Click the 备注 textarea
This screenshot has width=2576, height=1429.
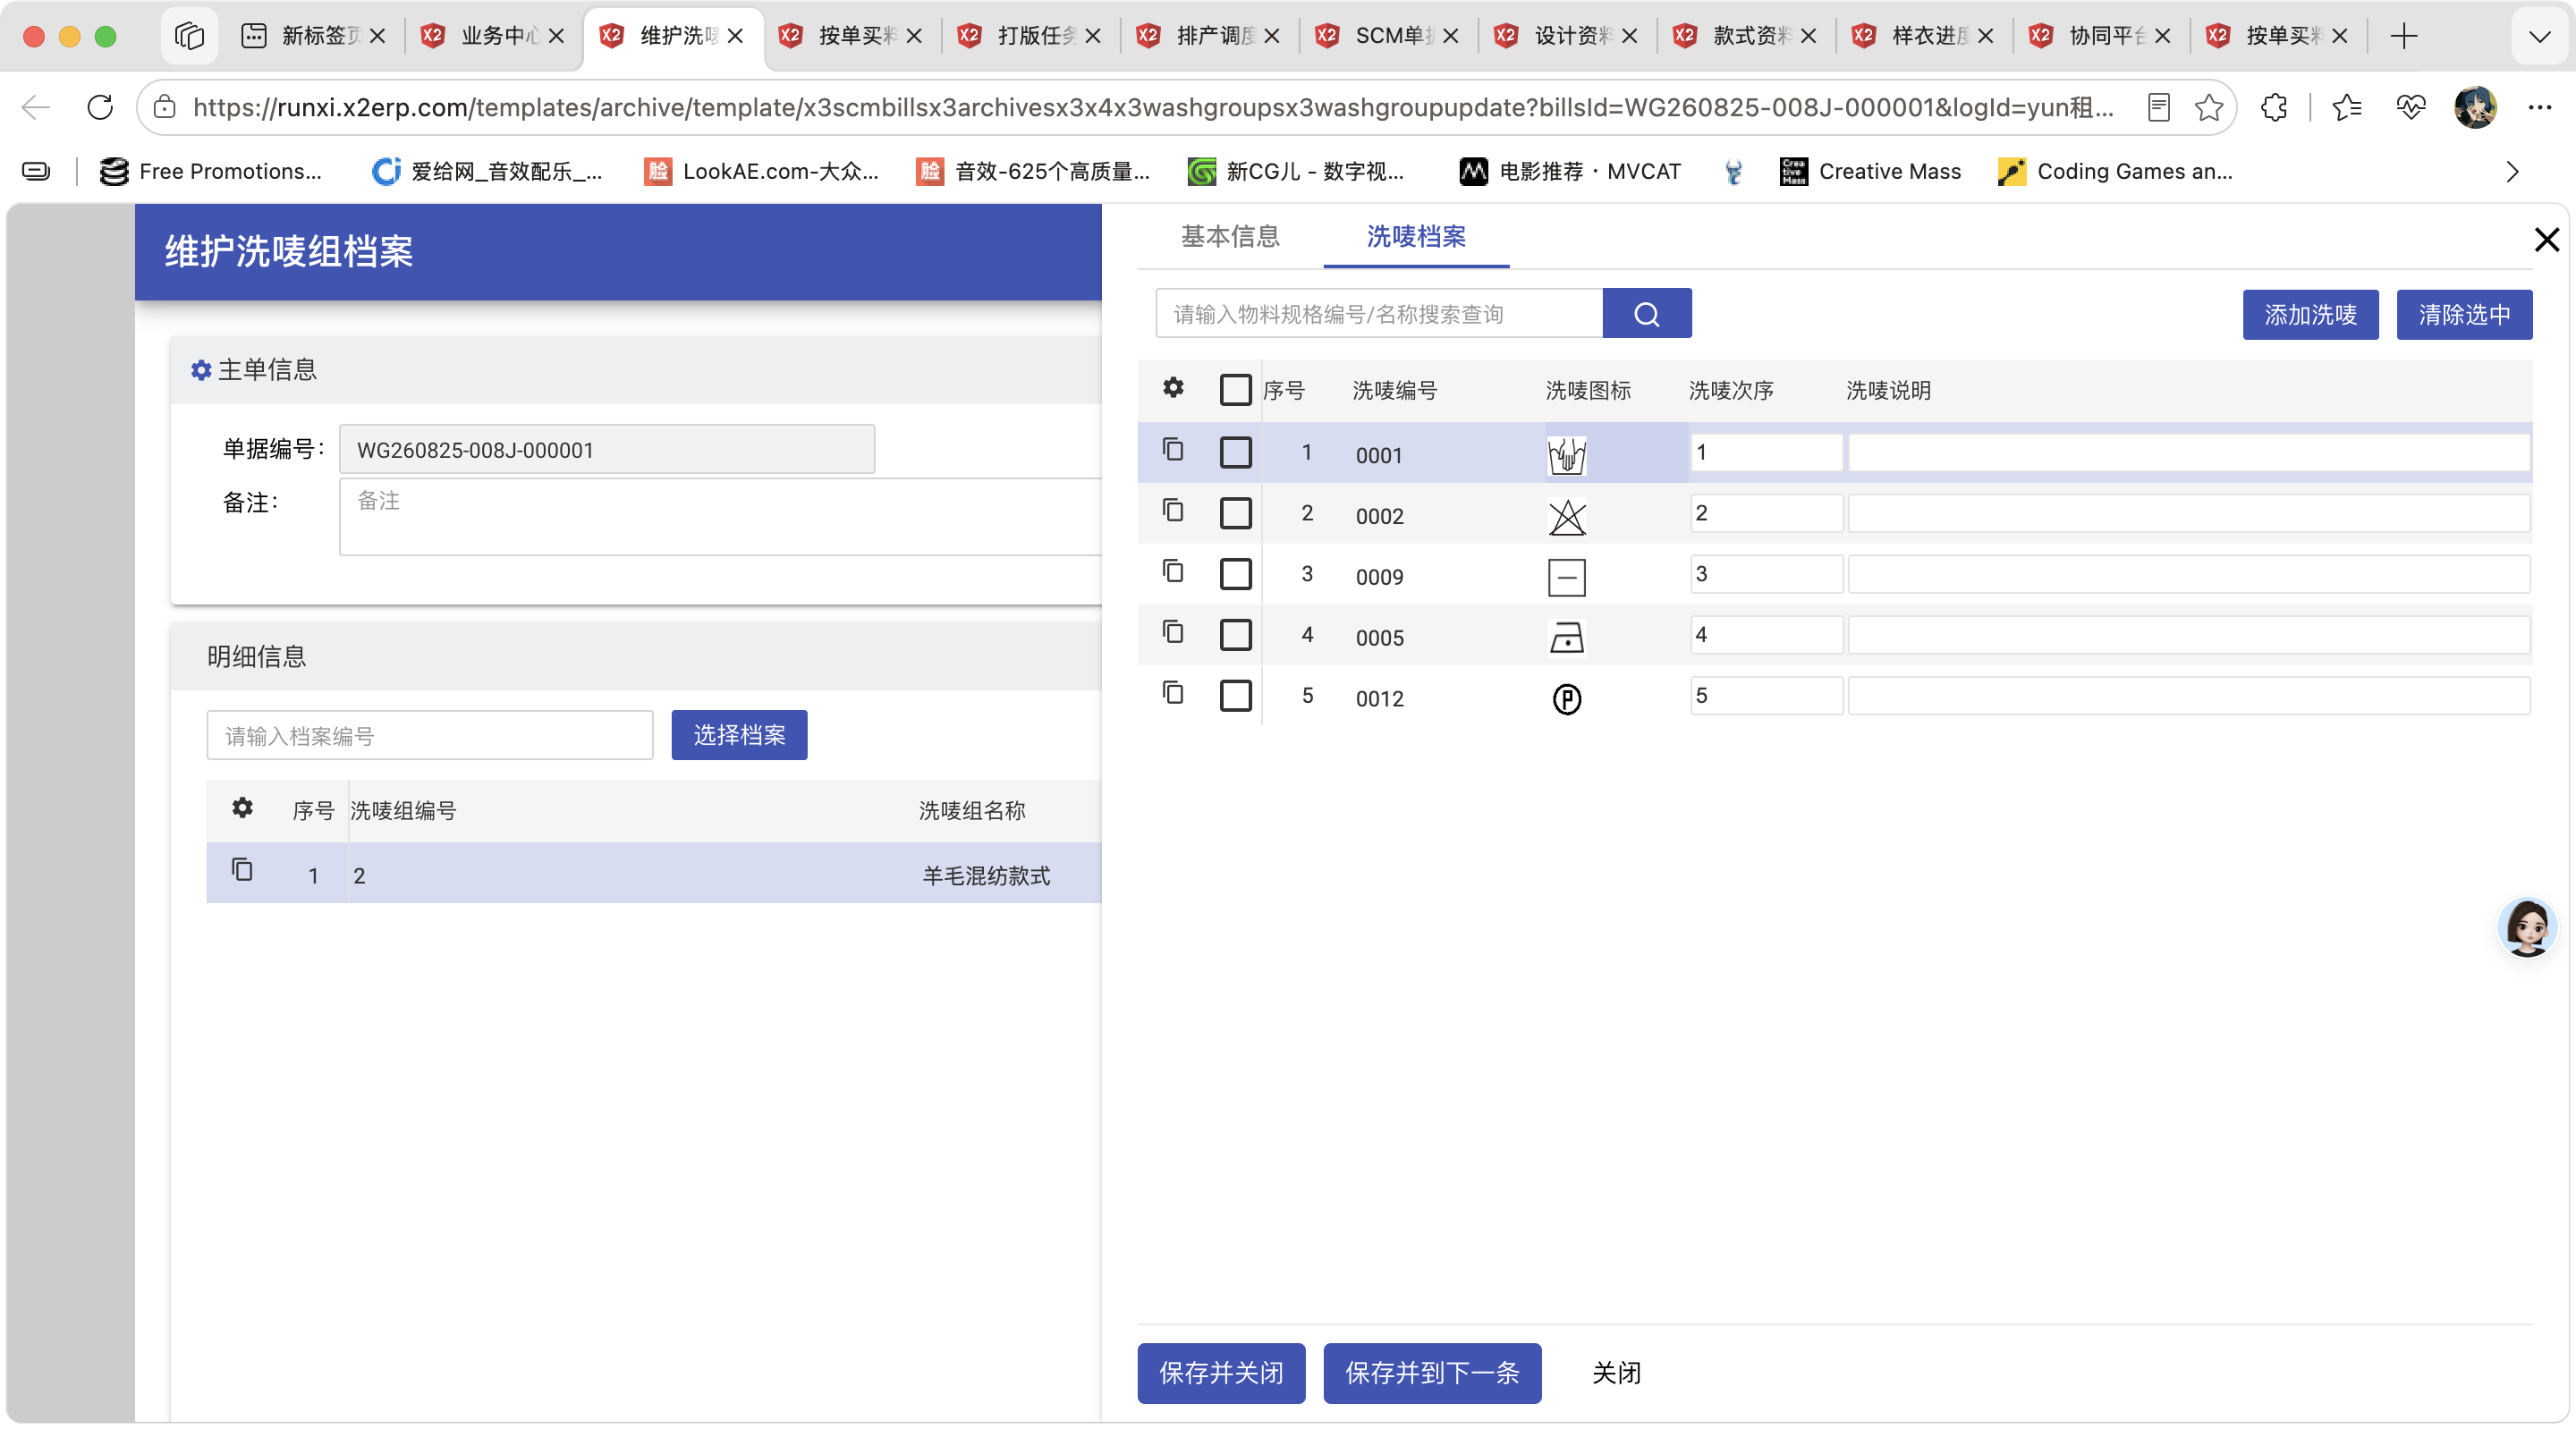pos(720,516)
